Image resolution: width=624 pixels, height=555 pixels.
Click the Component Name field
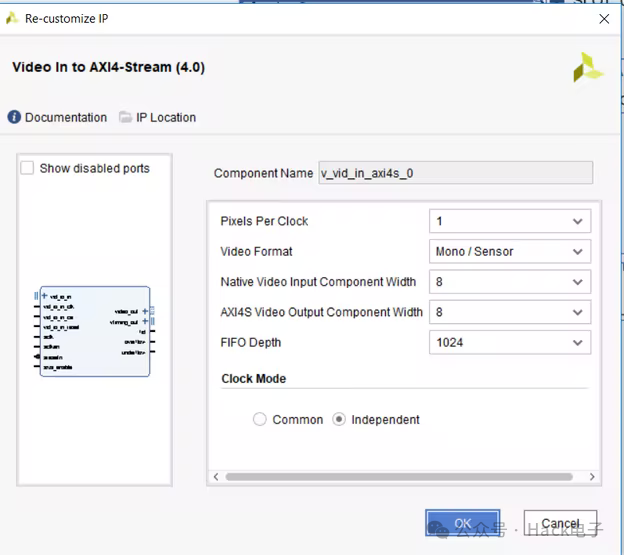(455, 173)
